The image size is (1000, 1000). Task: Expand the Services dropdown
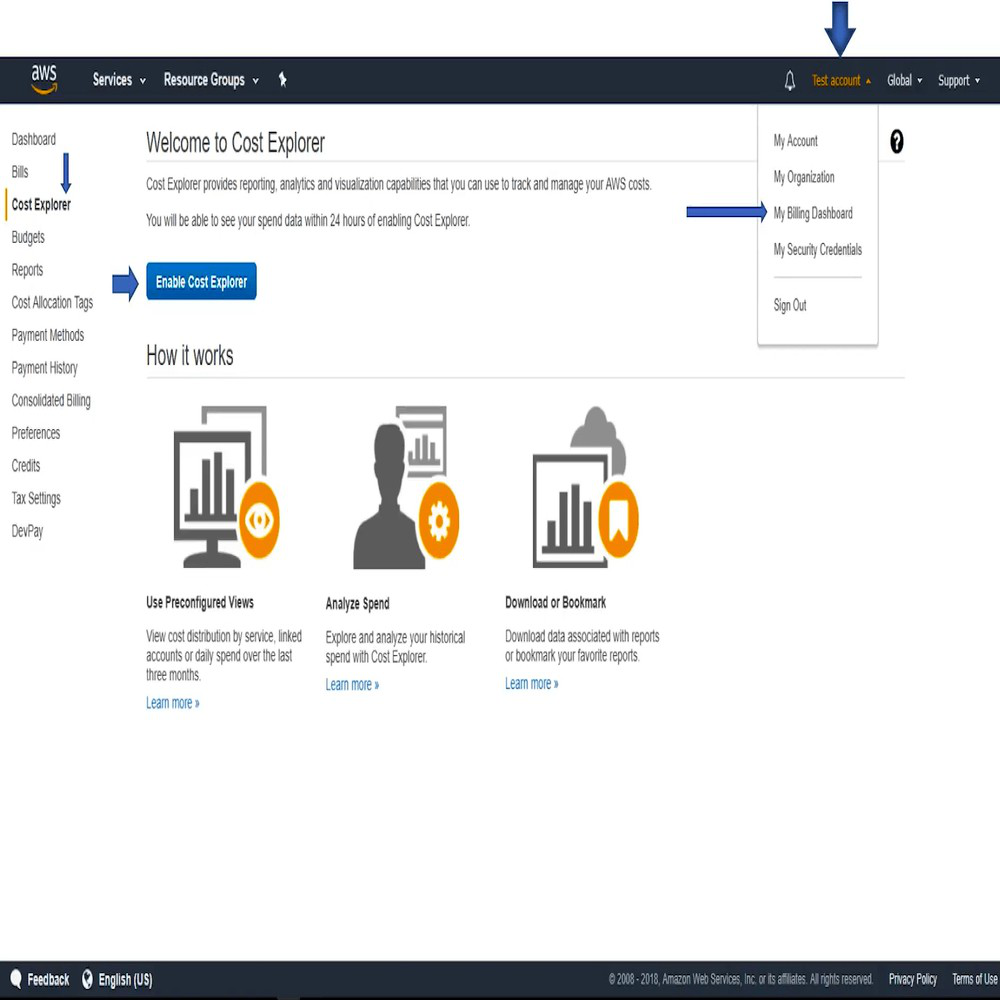(119, 80)
